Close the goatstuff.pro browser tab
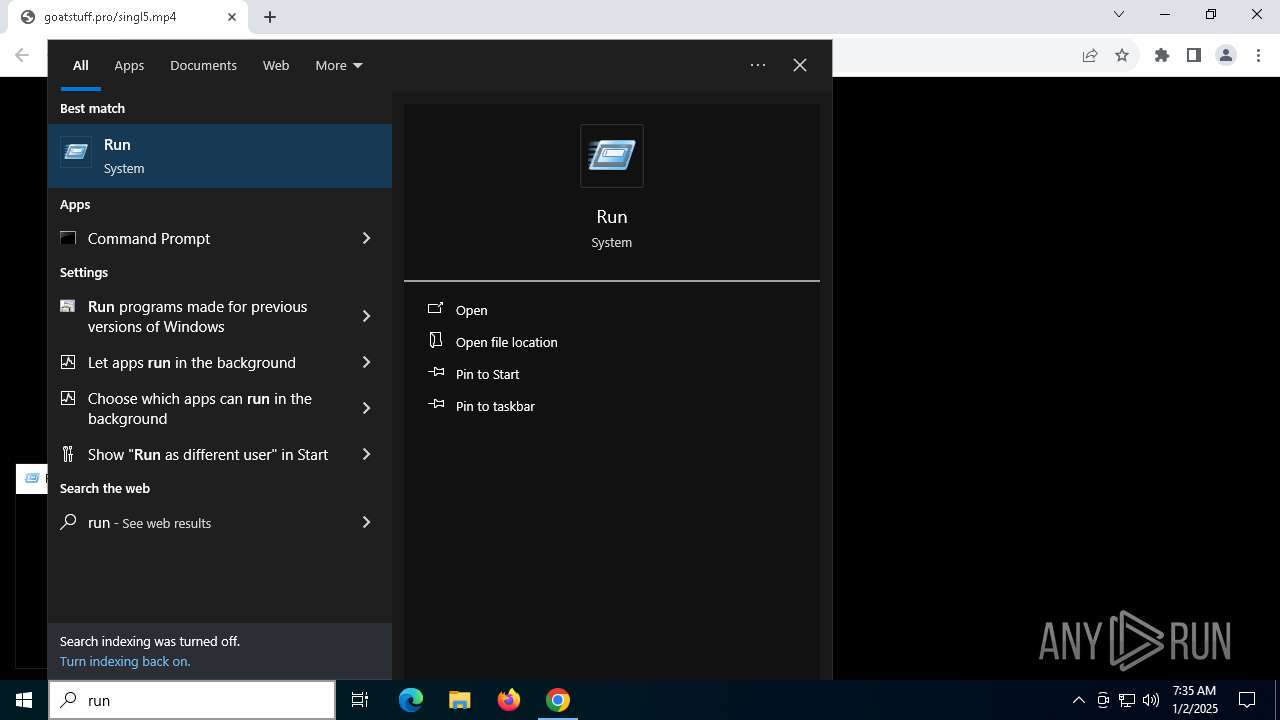This screenshot has height=720, width=1280. [x=232, y=17]
